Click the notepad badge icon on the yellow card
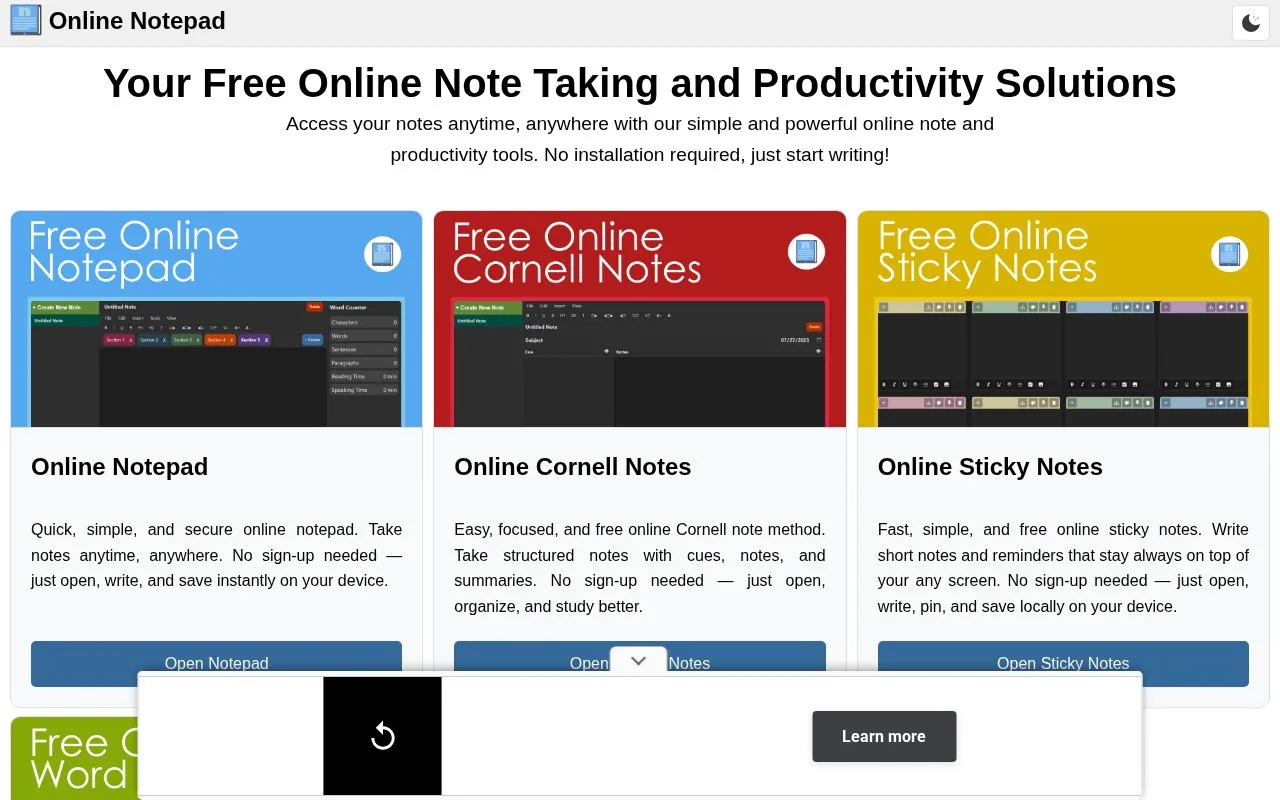1280x800 pixels. click(1229, 254)
